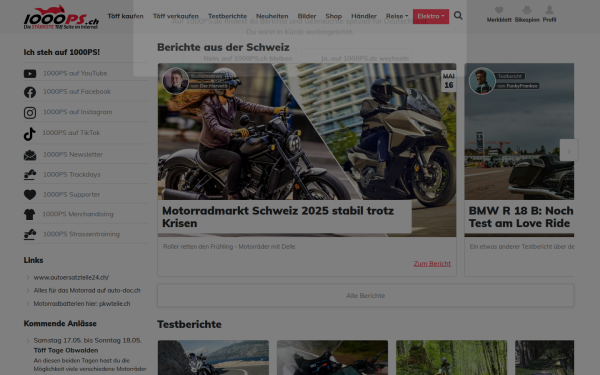Open '1000PS auf Instagram' link
Image resolution: width=600 pixels, height=375 pixels.
78,112
